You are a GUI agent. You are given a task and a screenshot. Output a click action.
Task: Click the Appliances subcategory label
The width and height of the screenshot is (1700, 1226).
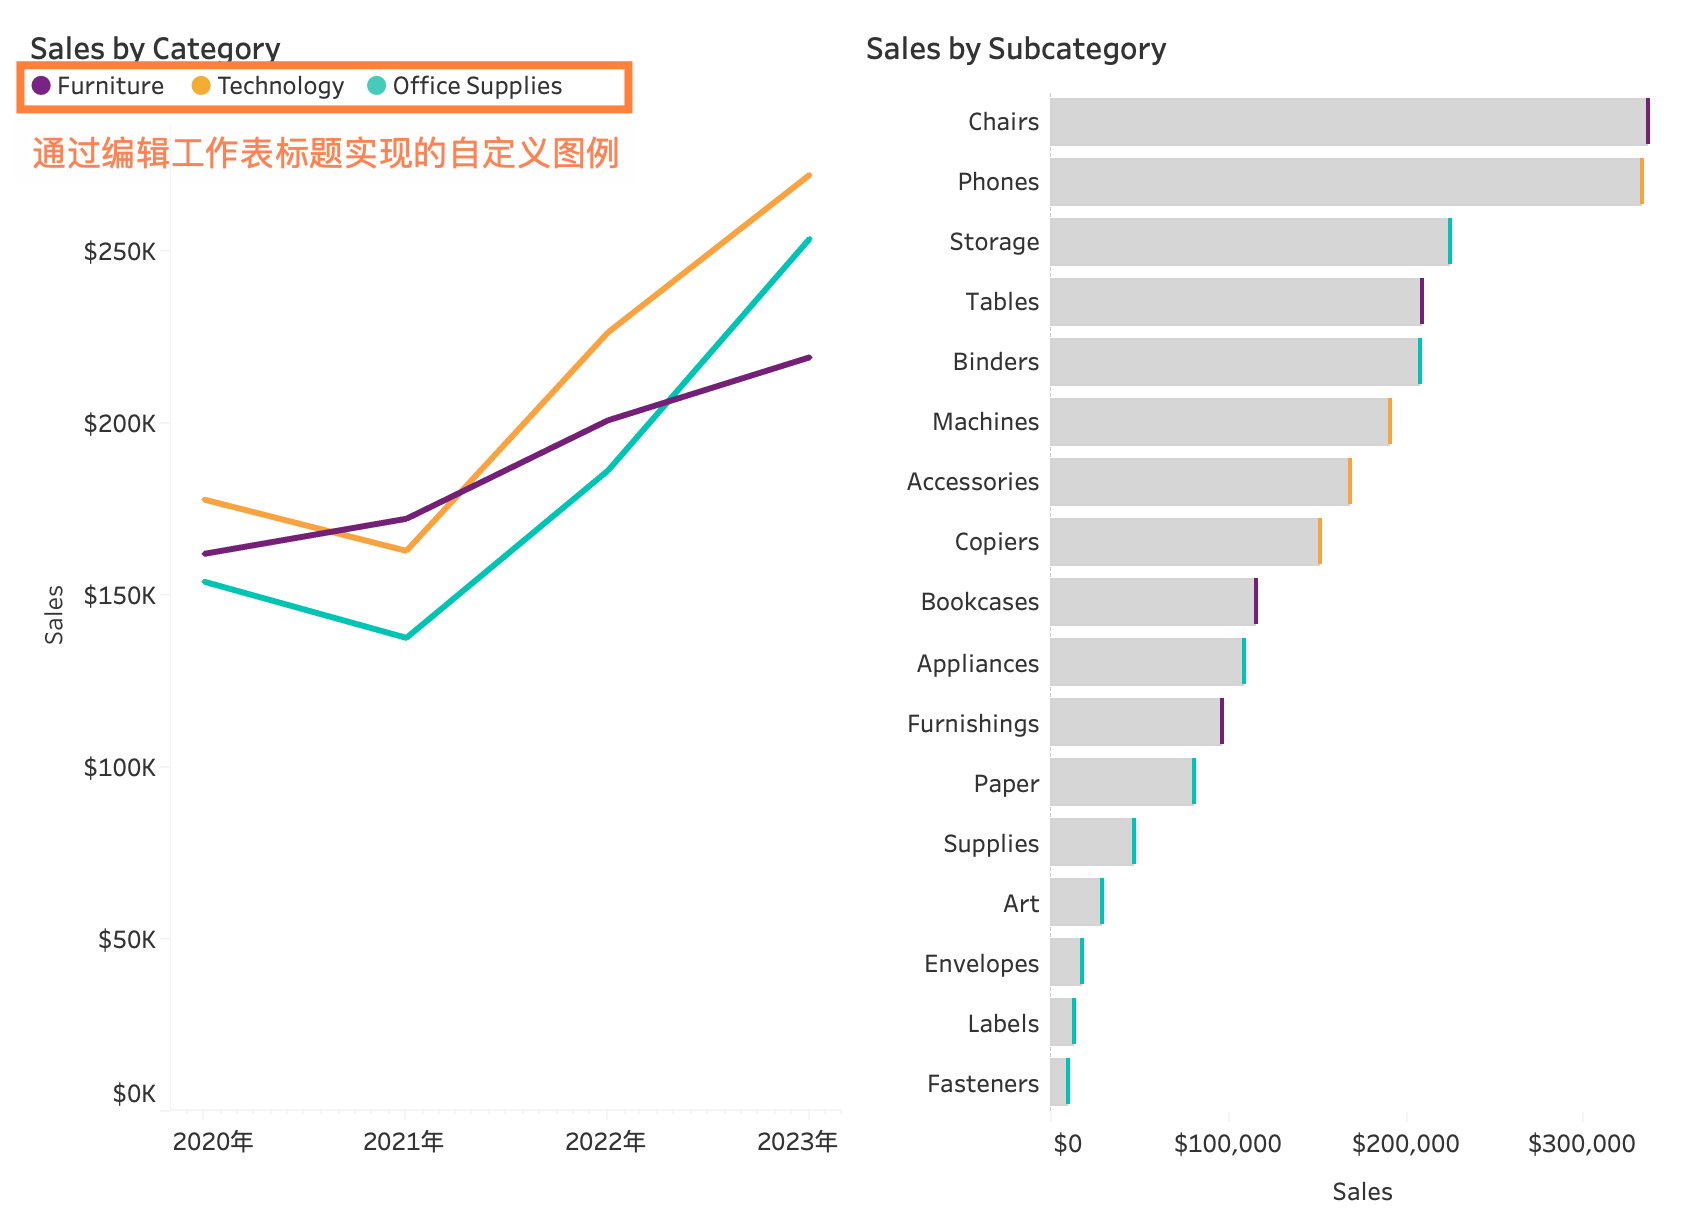977,664
